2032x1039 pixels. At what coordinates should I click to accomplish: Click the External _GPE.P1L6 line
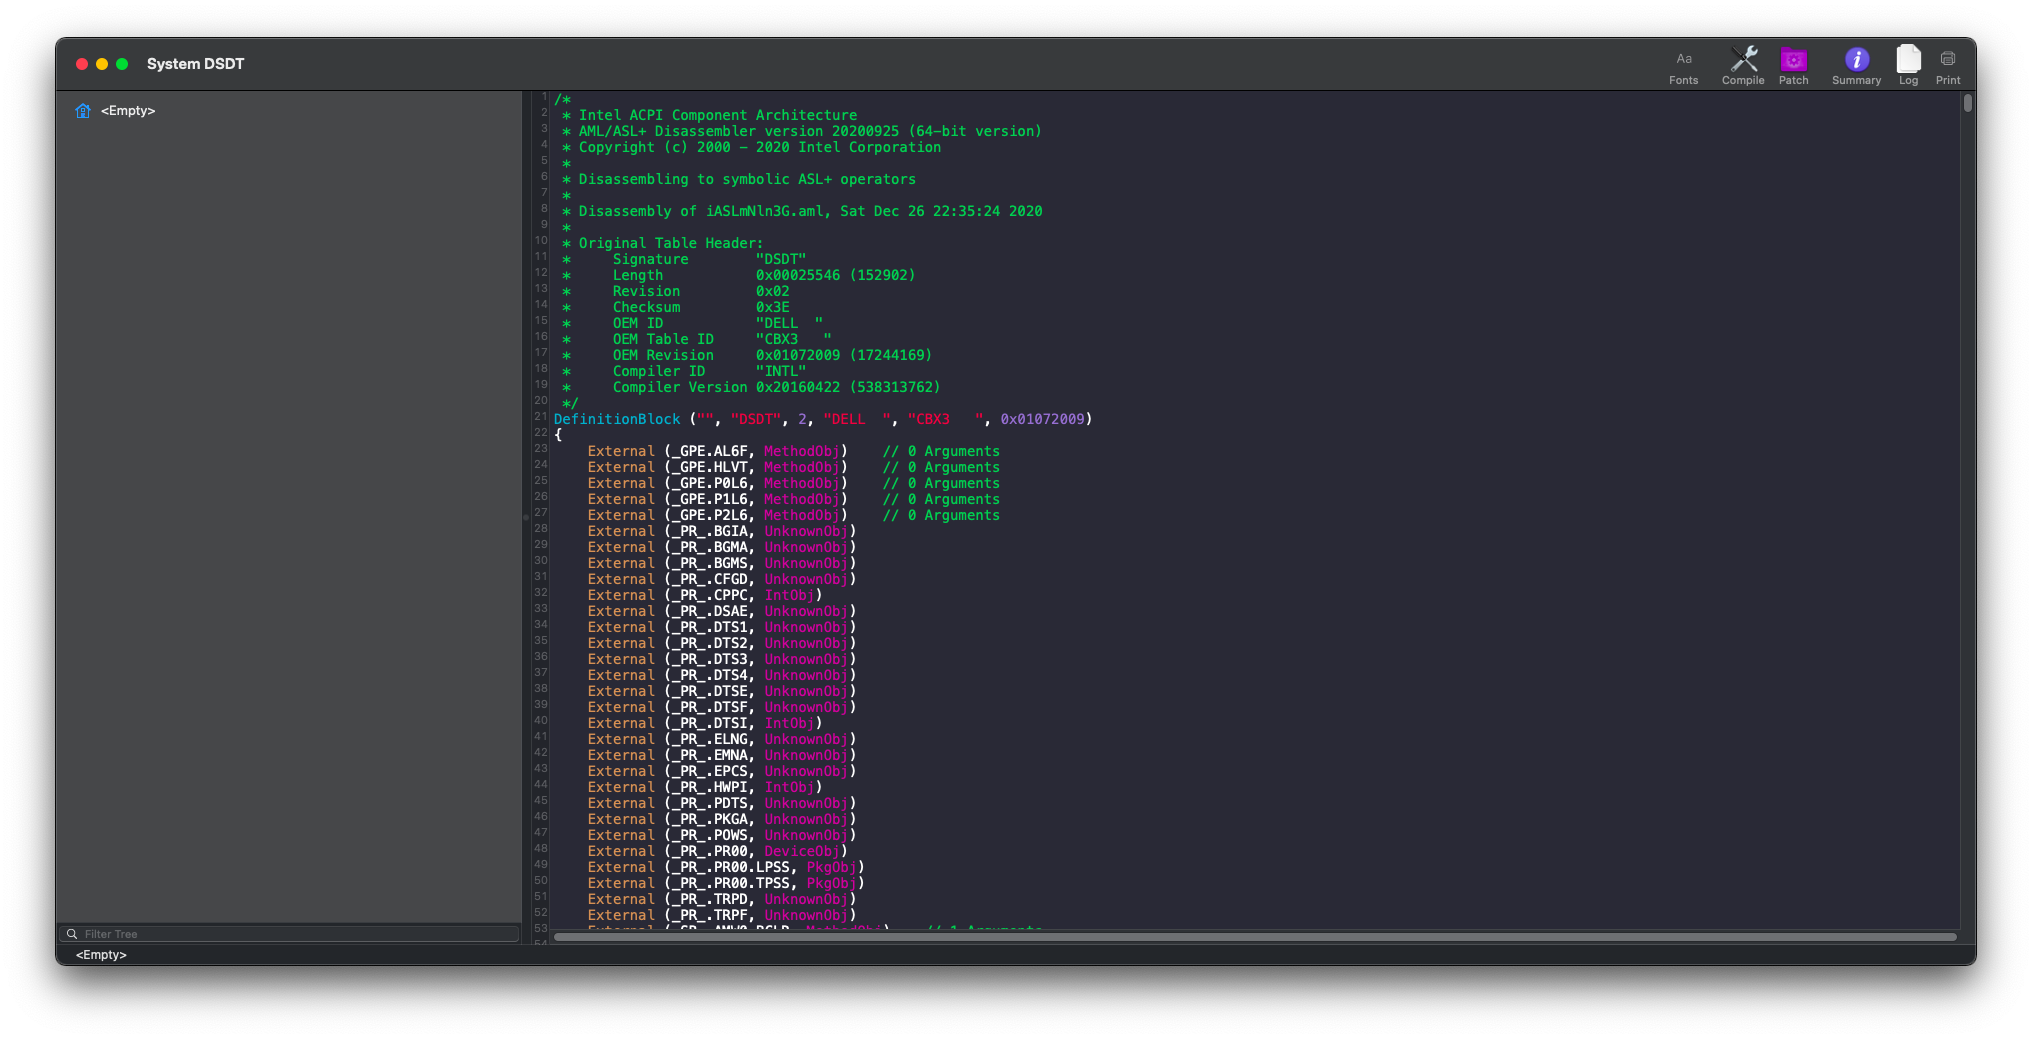pos(793,499)
